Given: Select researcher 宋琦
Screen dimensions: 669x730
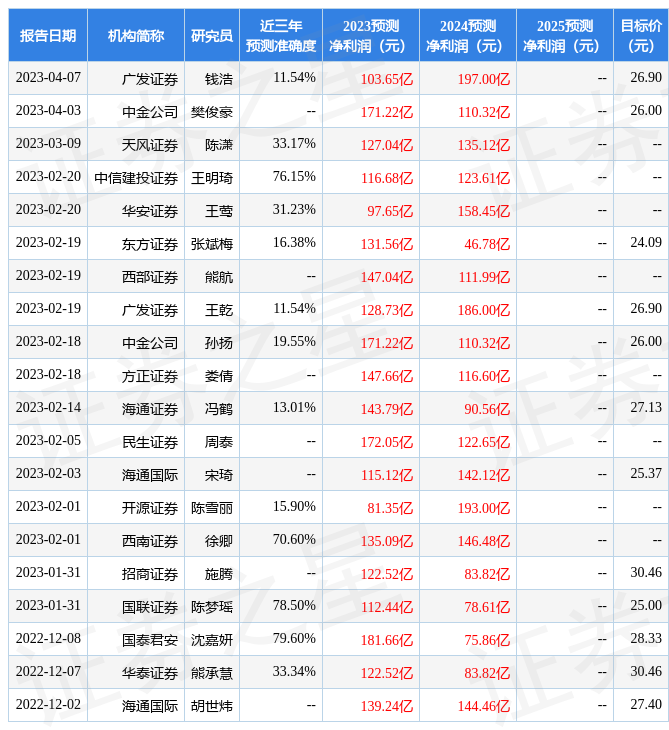Looking at the screenshot, I should pyautogui.click(x=219, y=475).
